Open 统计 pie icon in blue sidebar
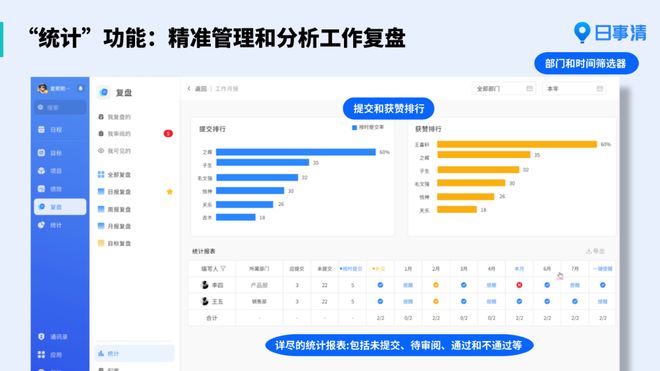This screenshot has height=371, width=660. (x=41, y=225)
